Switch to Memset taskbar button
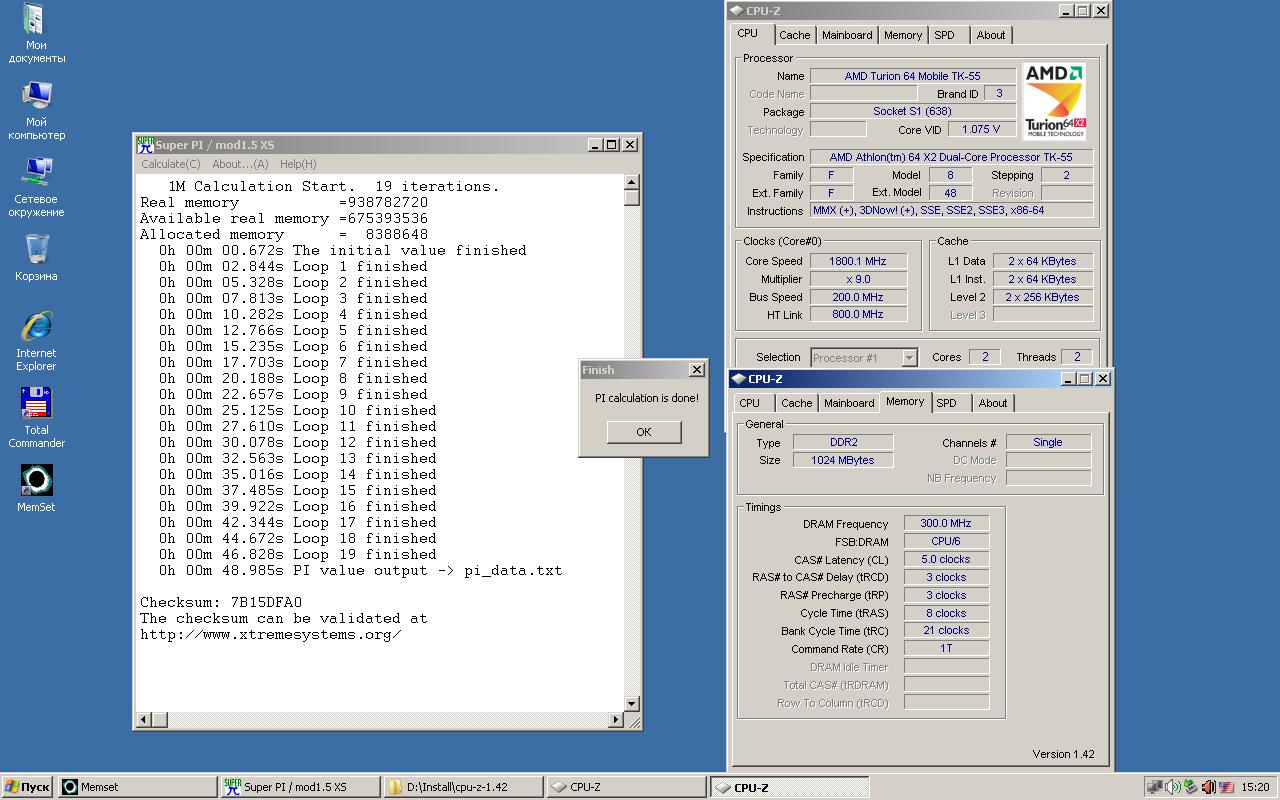Viewport: 1280px width, 800px height. point(138,787)
